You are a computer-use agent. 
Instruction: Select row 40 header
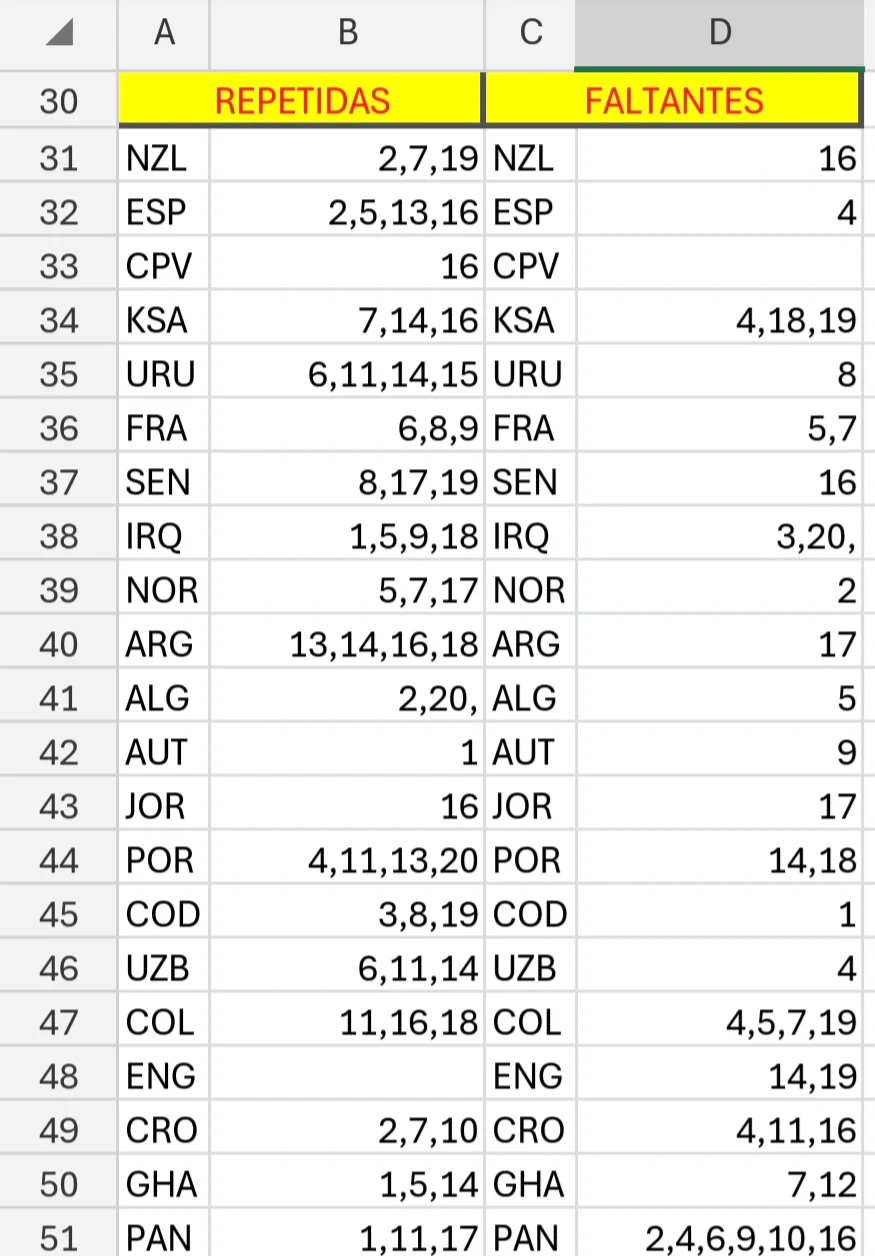pyautogui.click(x=58, y=643)
